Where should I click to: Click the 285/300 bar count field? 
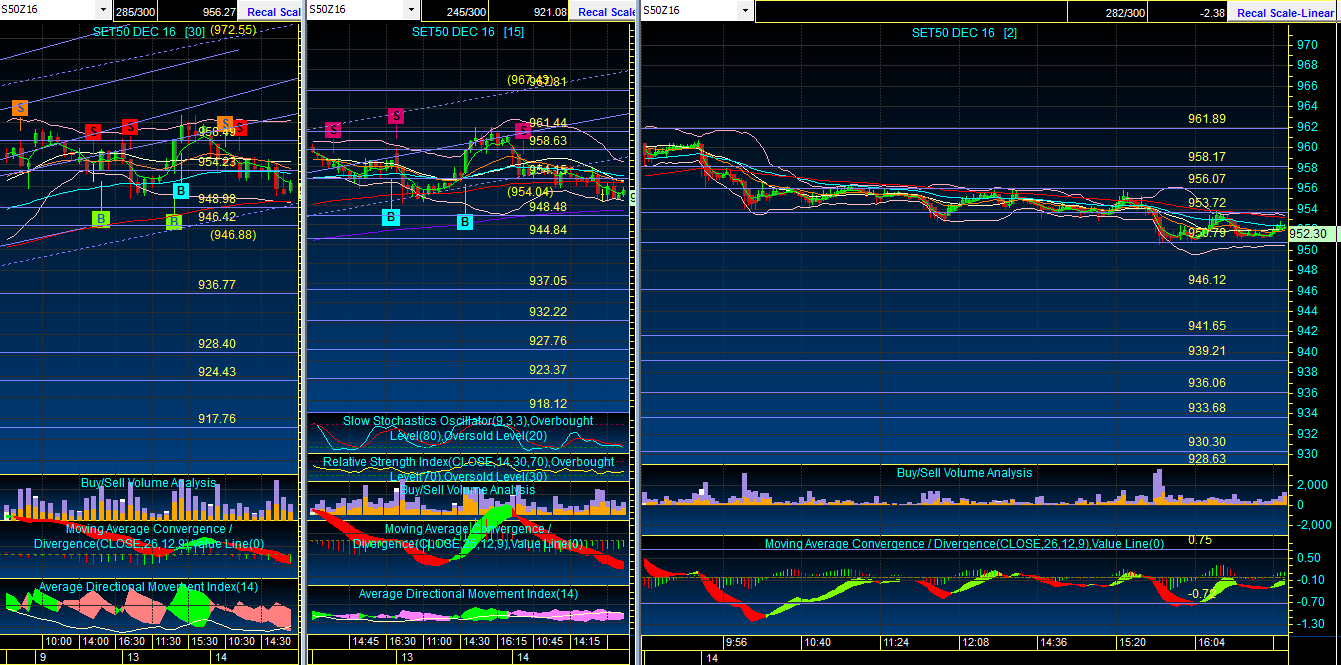(135, 12)
